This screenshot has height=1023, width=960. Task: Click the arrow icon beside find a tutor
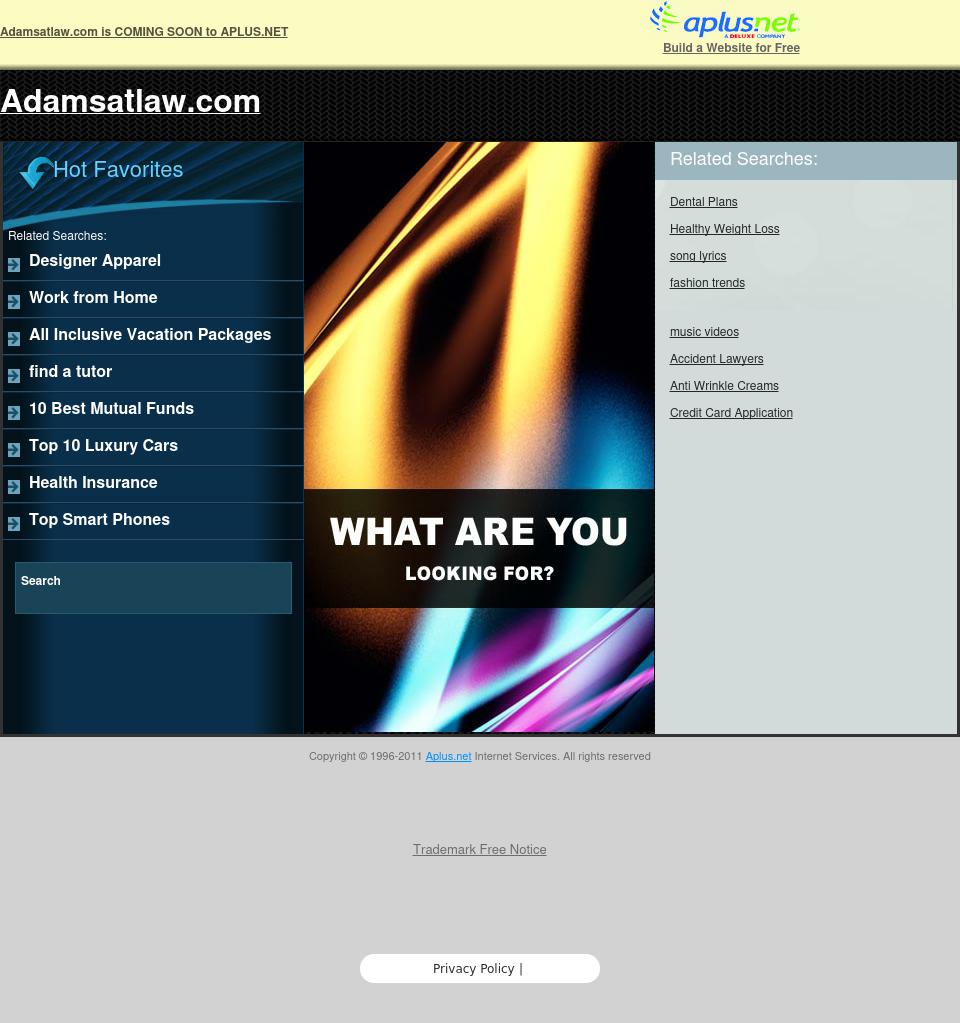[x=14, y=376]
